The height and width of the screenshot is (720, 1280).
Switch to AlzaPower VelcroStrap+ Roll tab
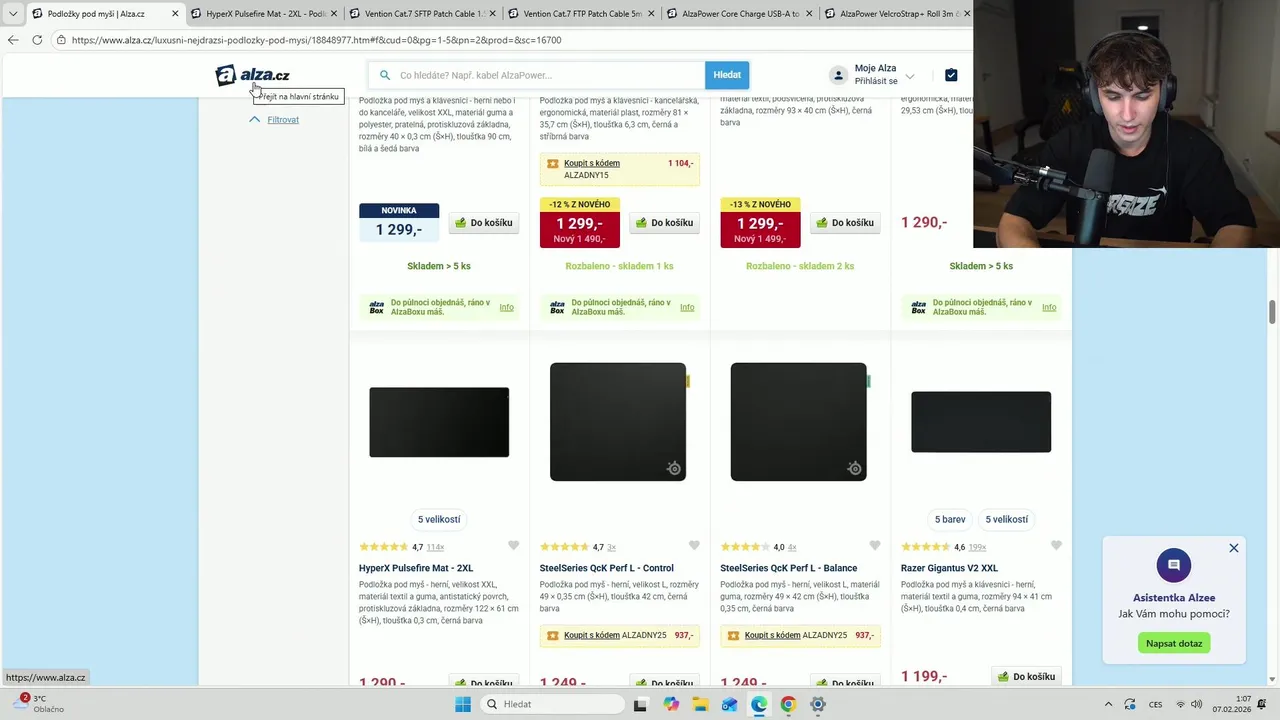coord(899,14)
